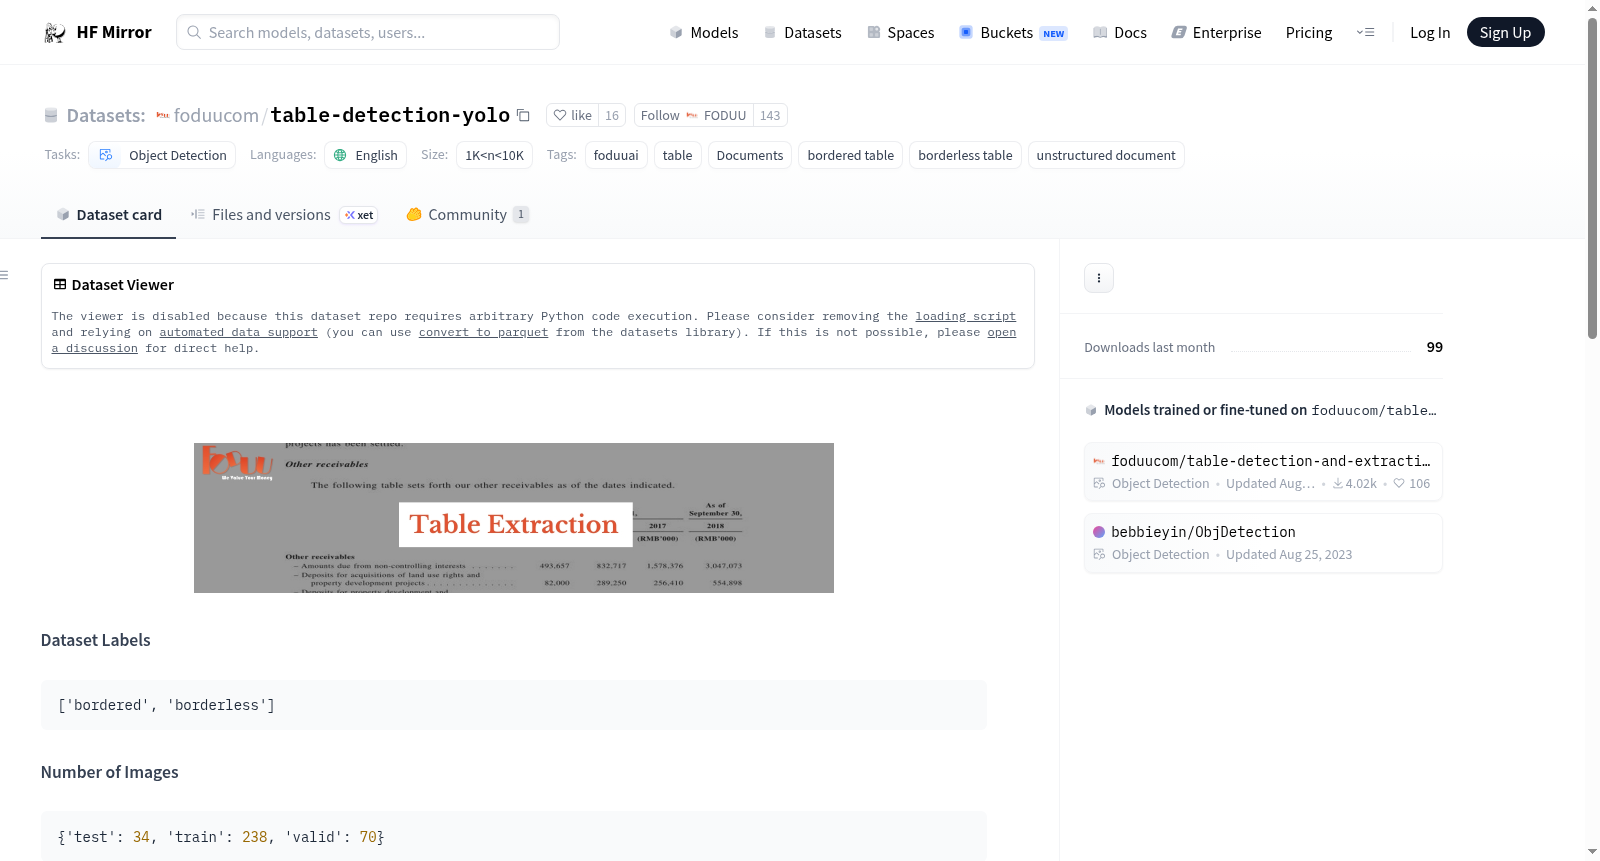The image size is (1600, 861).
Task: Open the Datasets breadcrumb label
Action: tap(106, 116)
